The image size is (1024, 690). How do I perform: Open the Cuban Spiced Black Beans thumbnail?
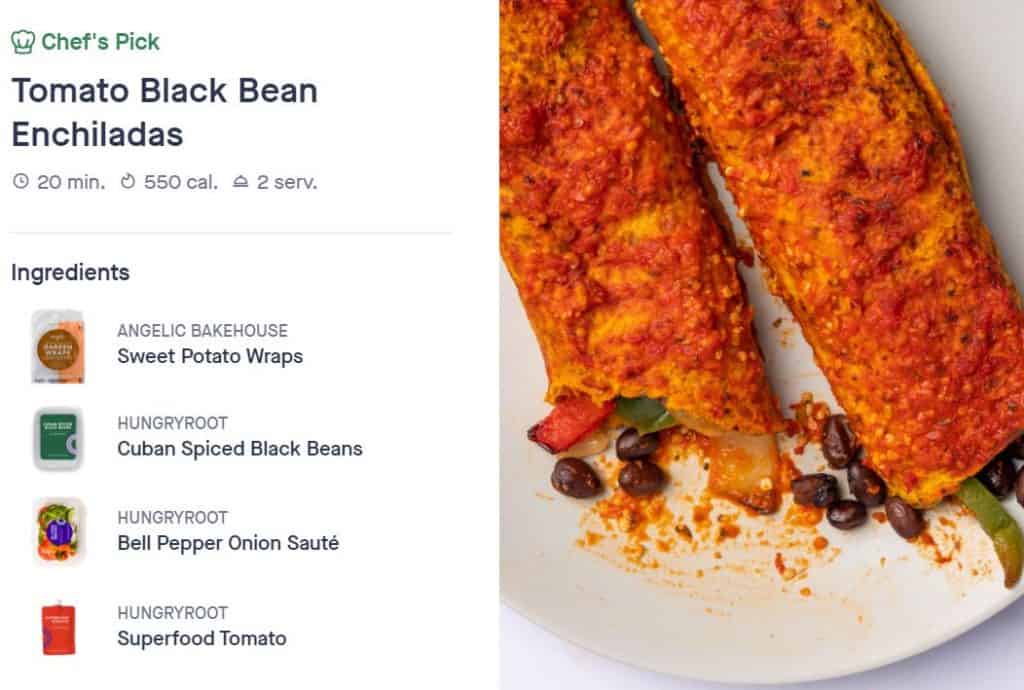58,439
